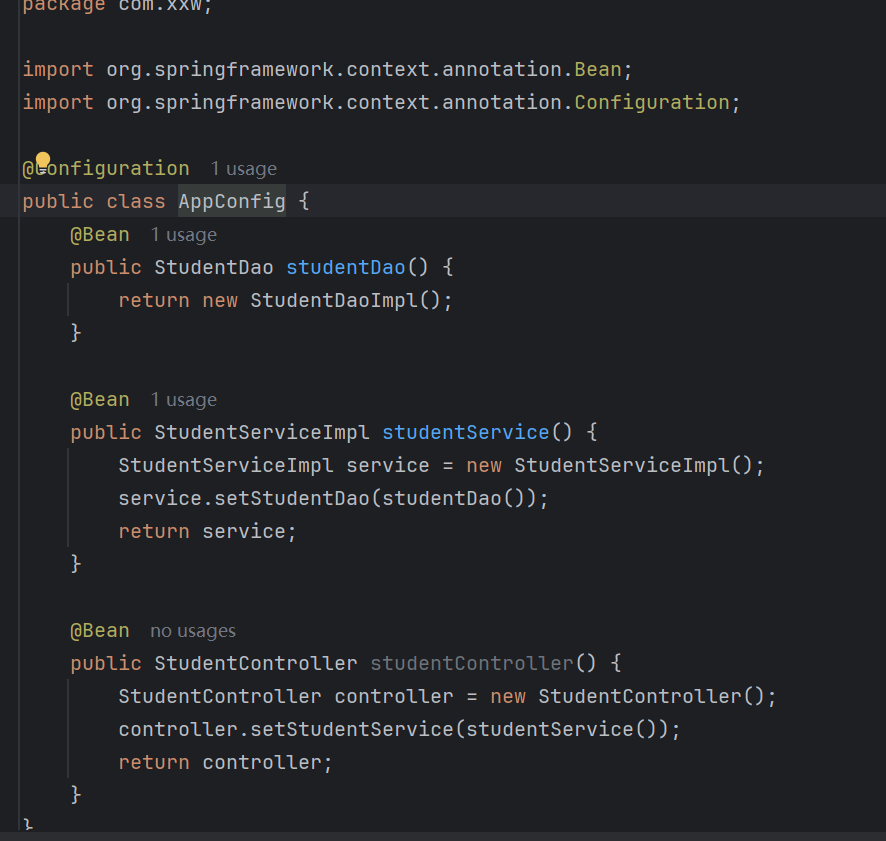This screenshot has width=886, height=841.
Task: Click the 'controller' variable declaration name
Action: pyautogui.click(x=394, y=696)
